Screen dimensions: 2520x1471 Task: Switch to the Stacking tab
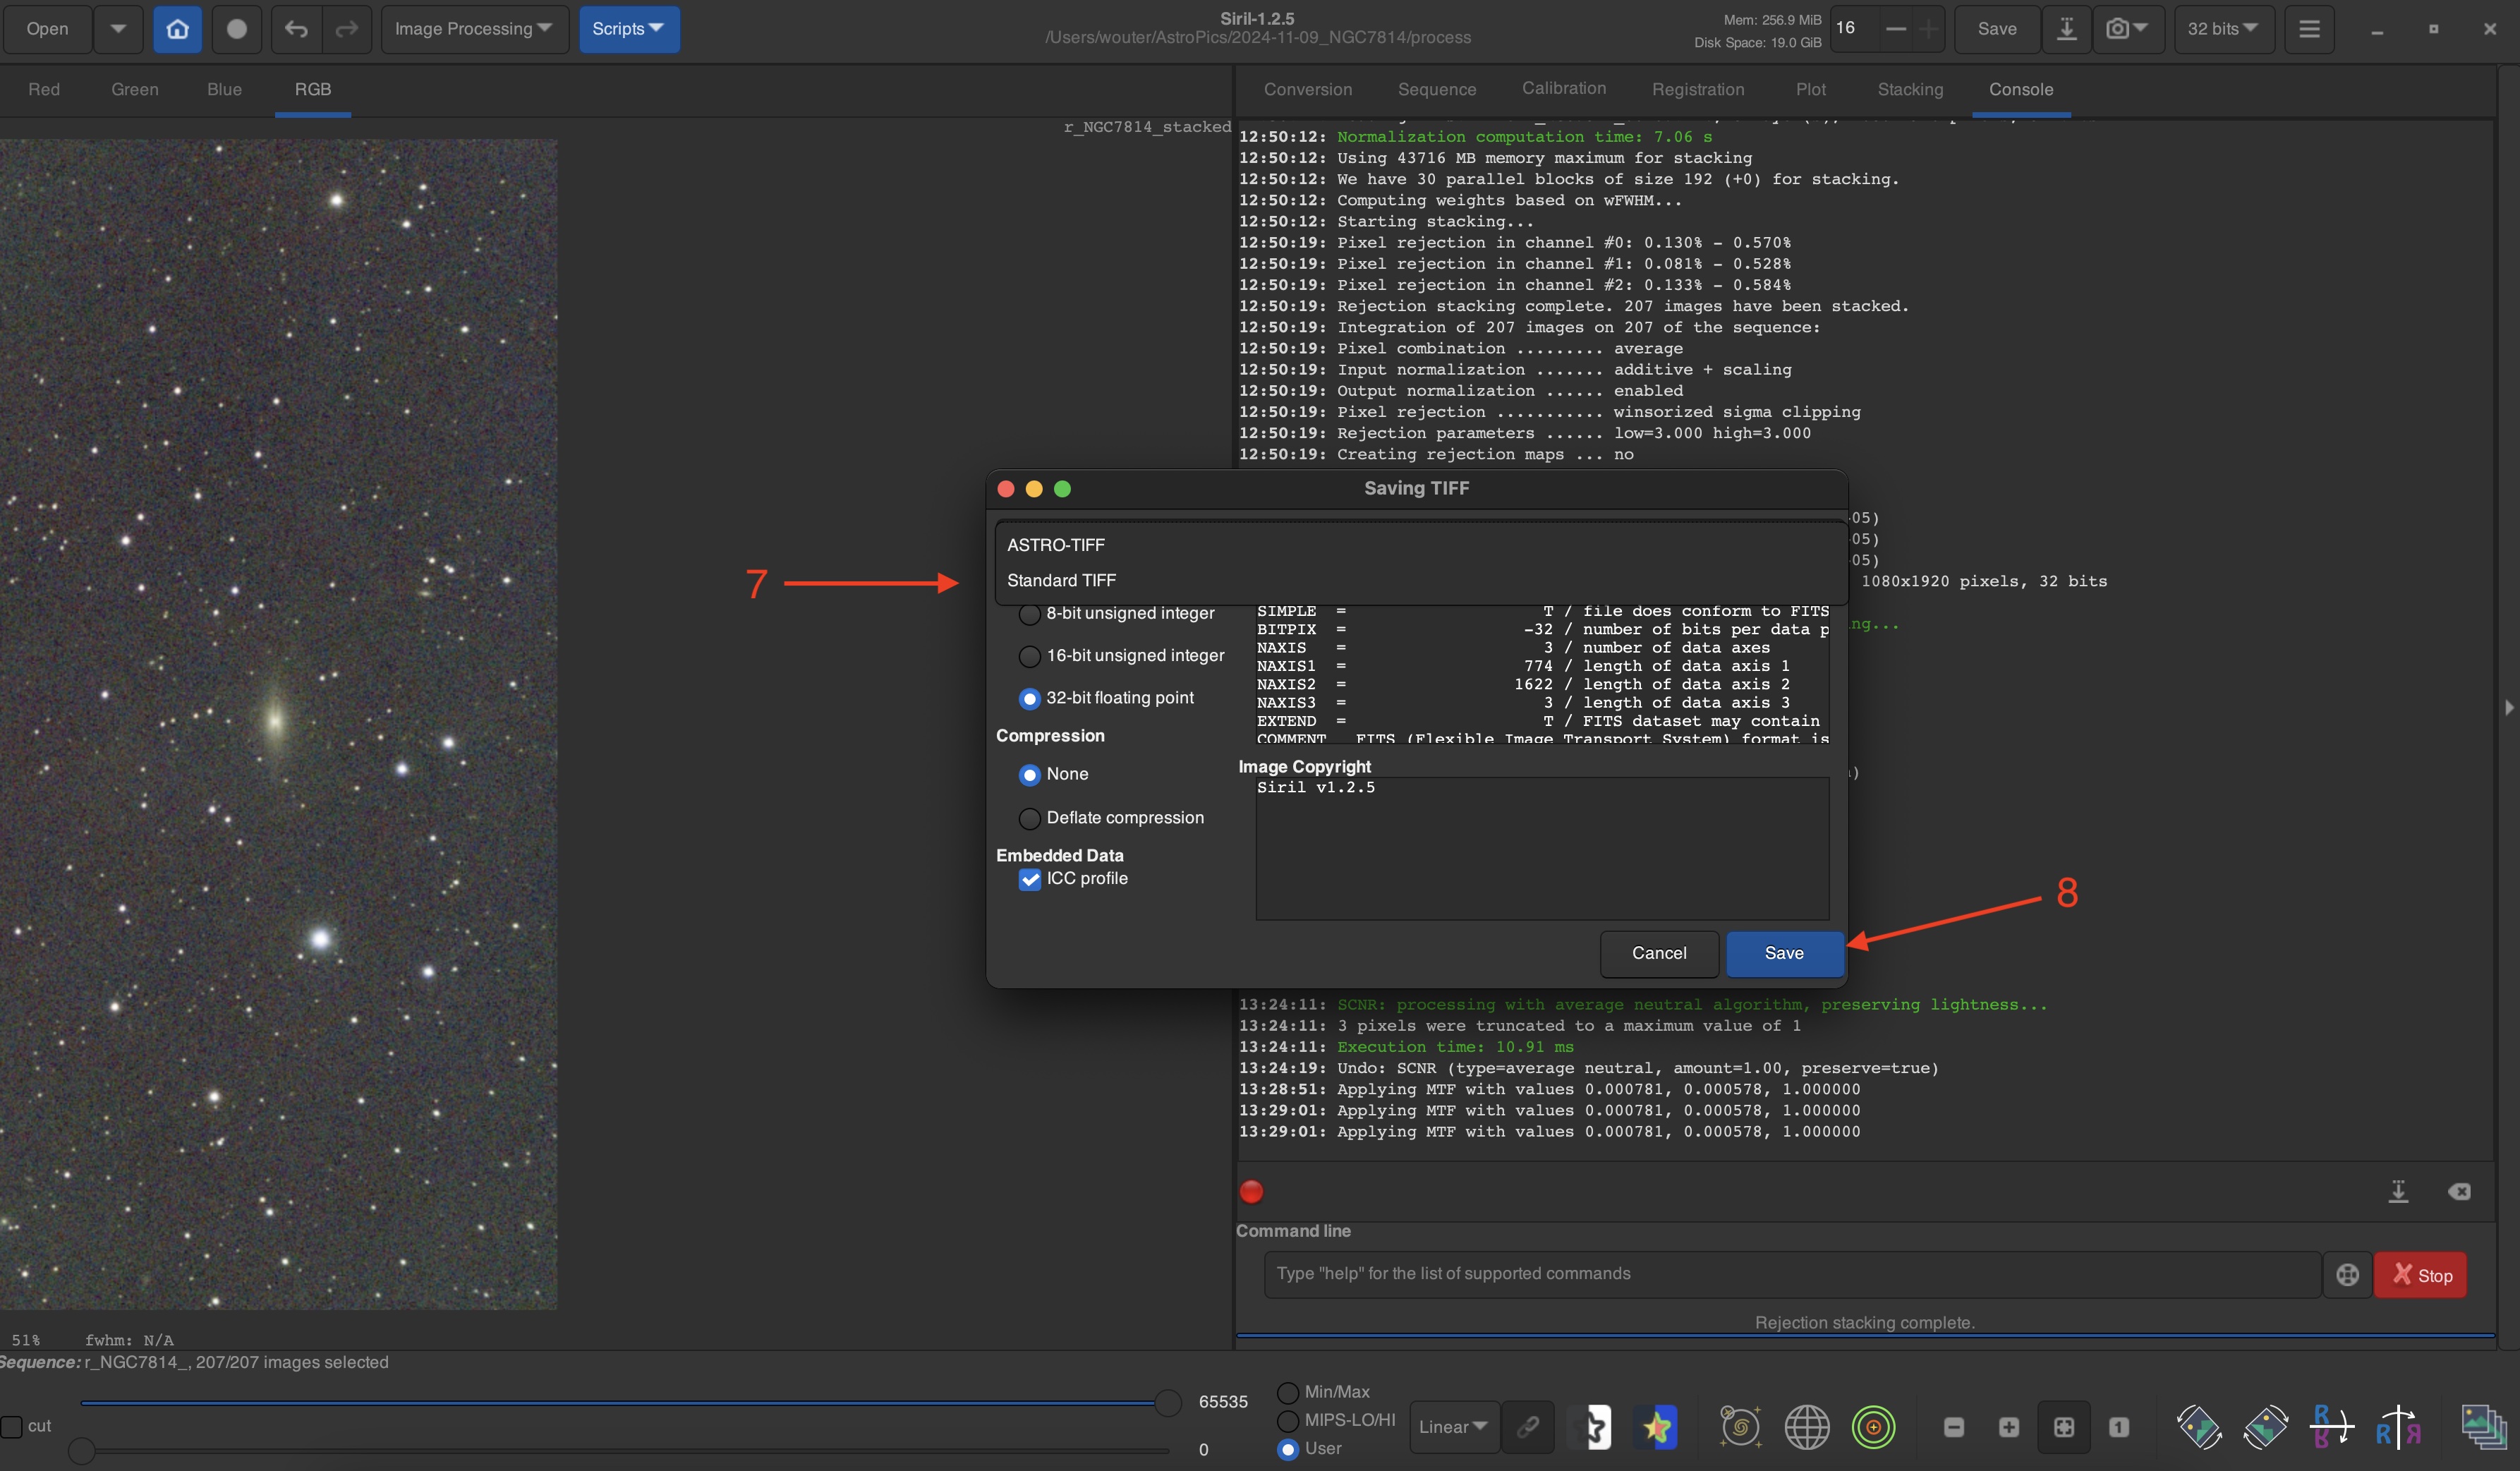(1910, 89)
